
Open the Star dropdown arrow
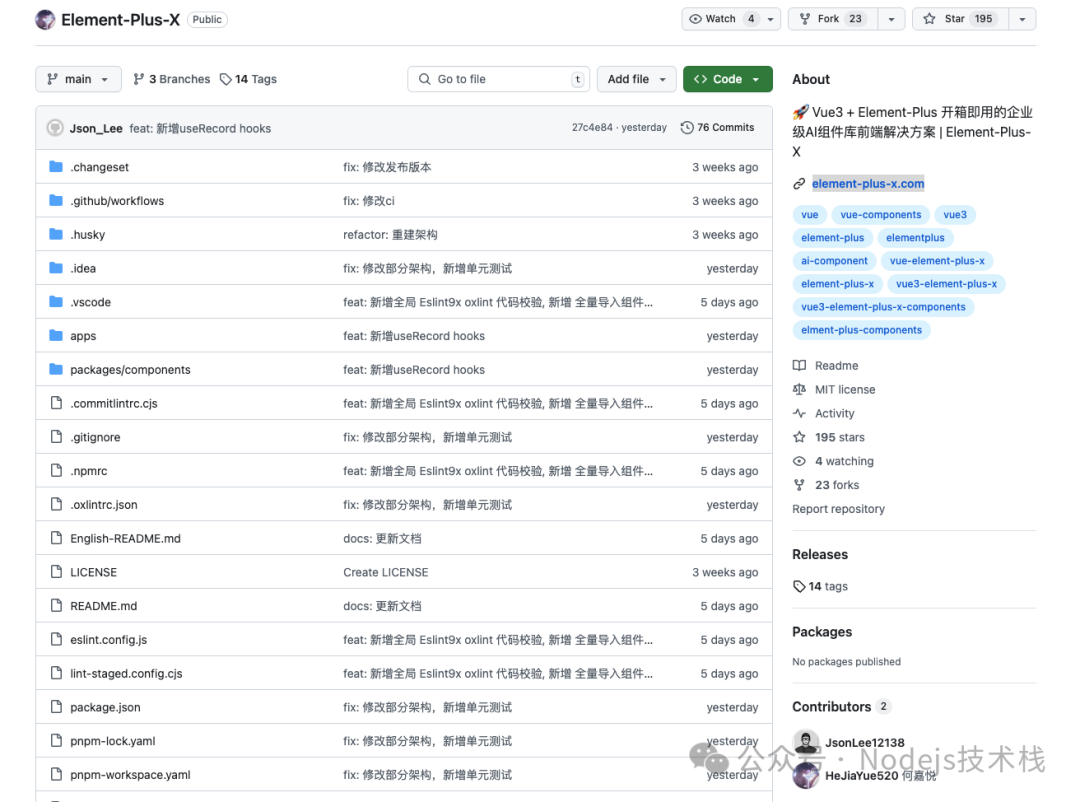pyautogui.click(x=1021, y=18)
